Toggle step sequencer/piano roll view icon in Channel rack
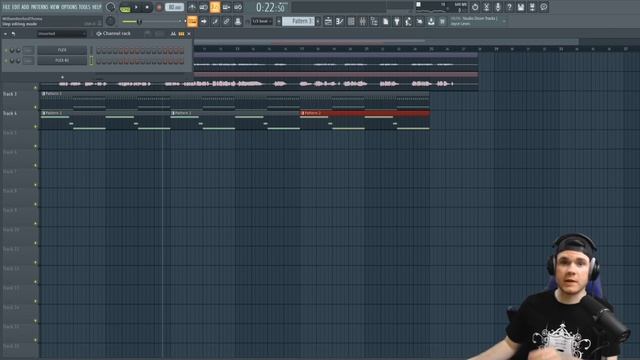 point(181,34)
